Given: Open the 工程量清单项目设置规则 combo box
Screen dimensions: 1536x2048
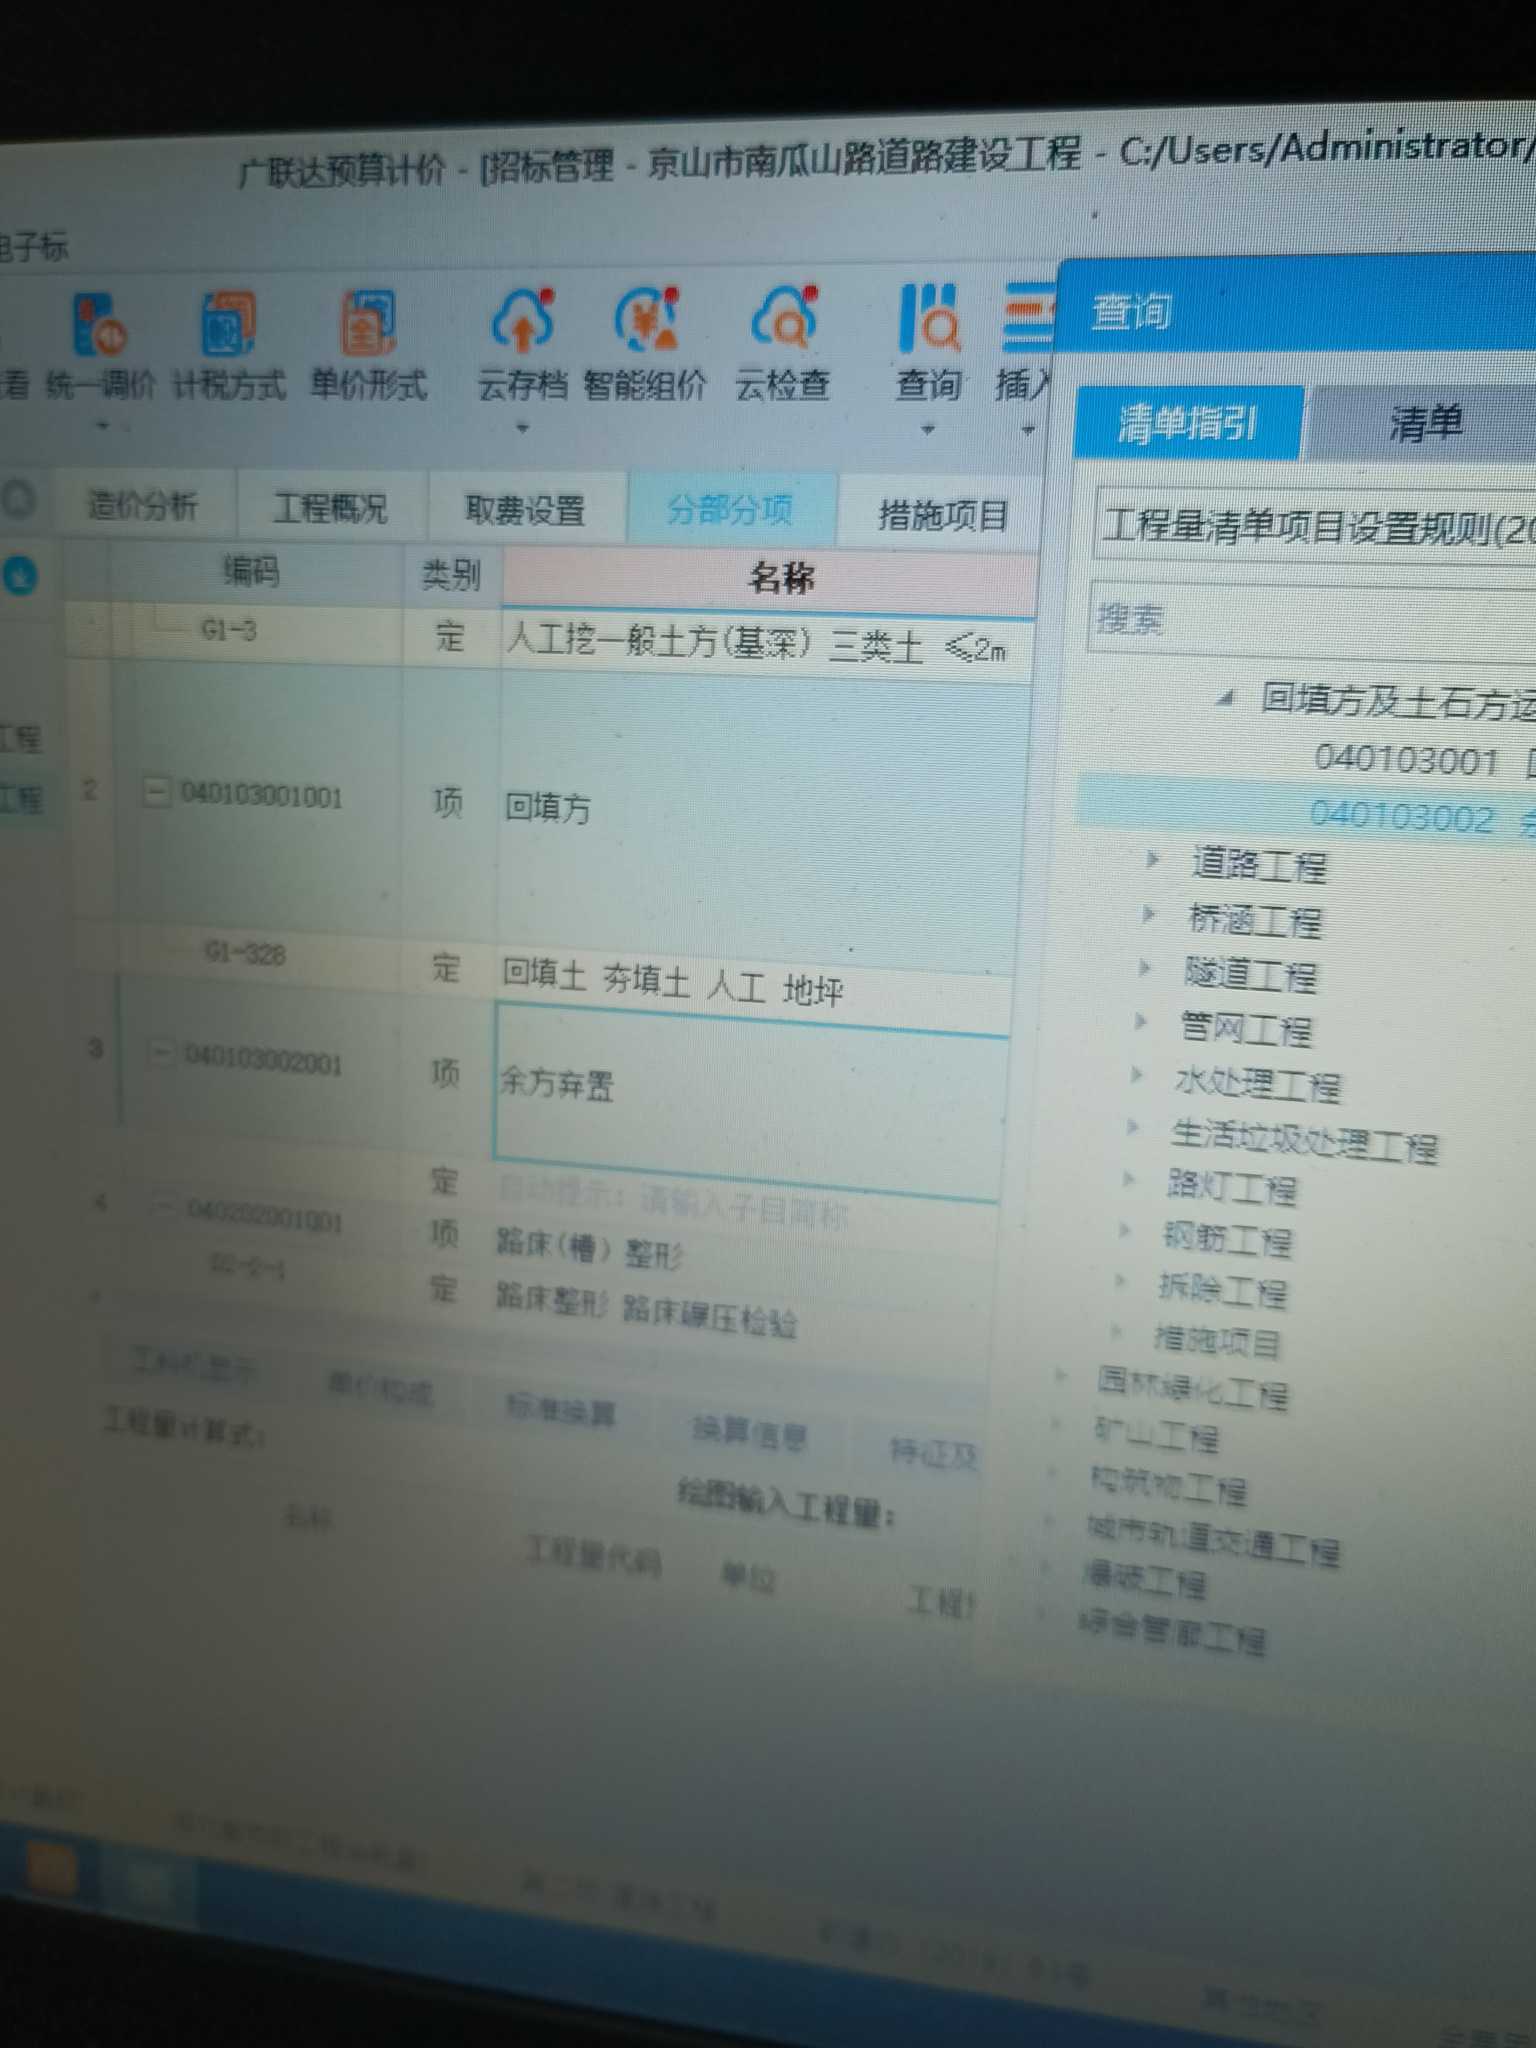Looking at the screenshot, I should pos(1316,526).
